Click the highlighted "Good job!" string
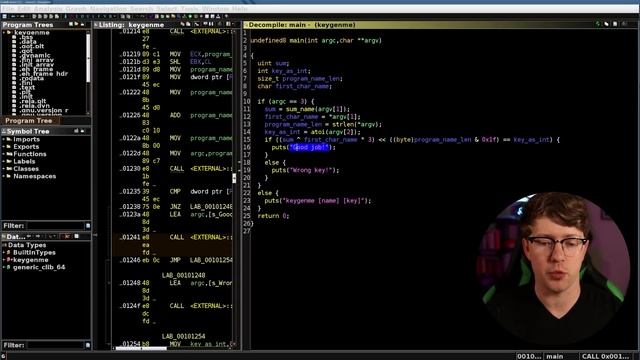640x360 pixels. tap(309, 147)
